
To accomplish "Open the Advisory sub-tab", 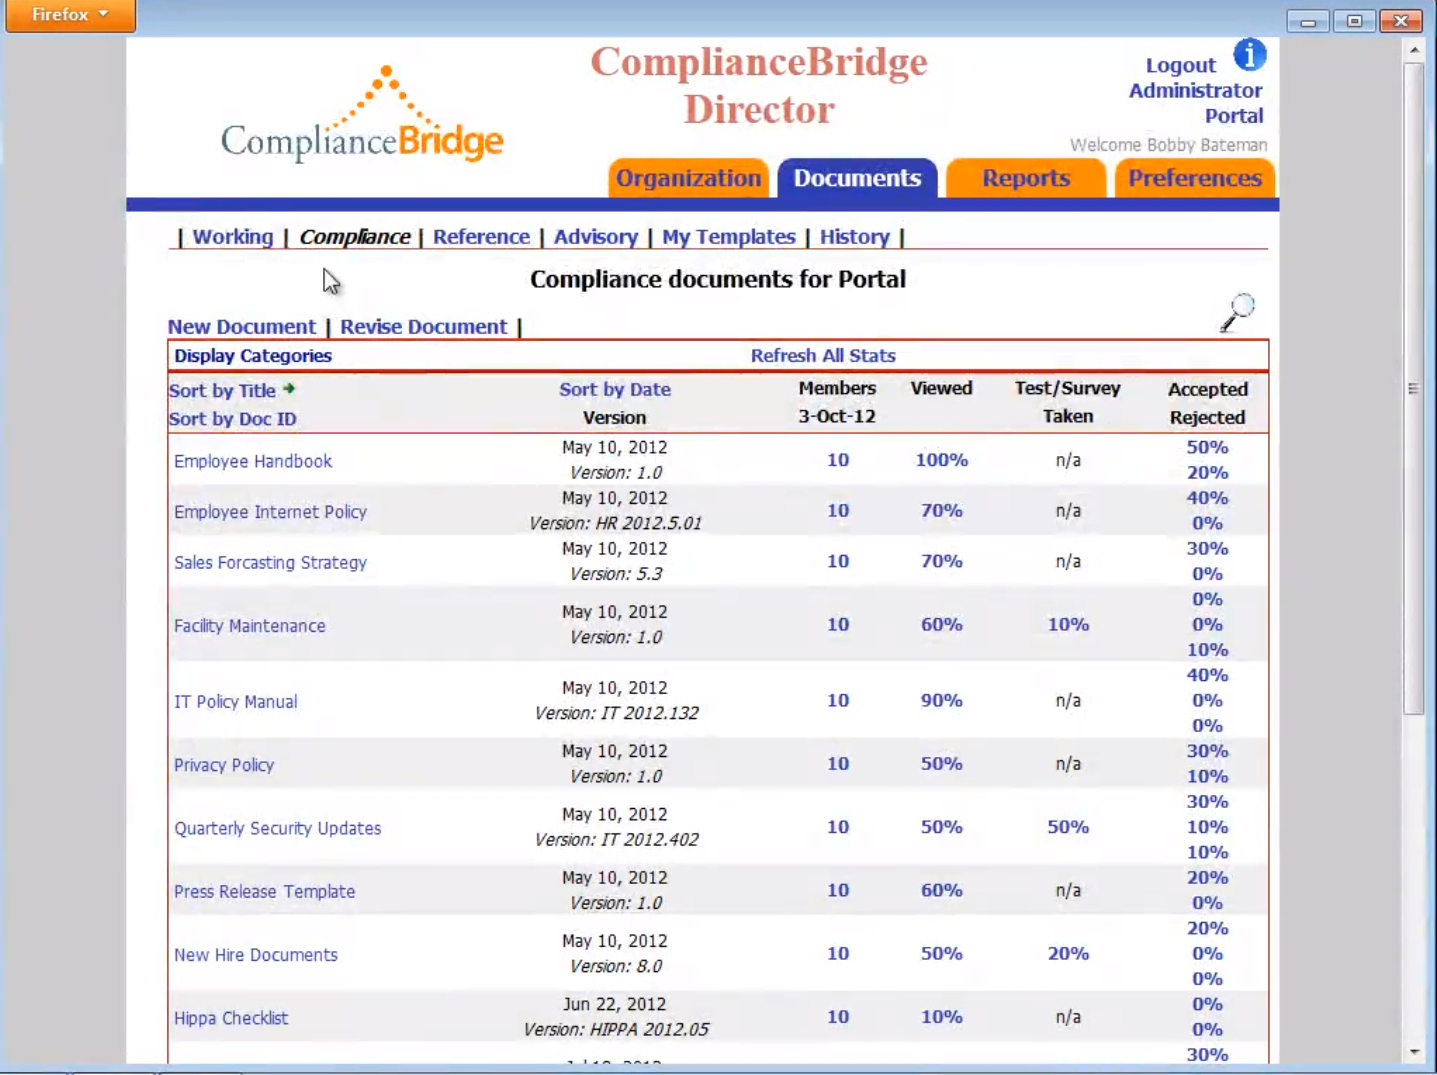I will point(596,237).
